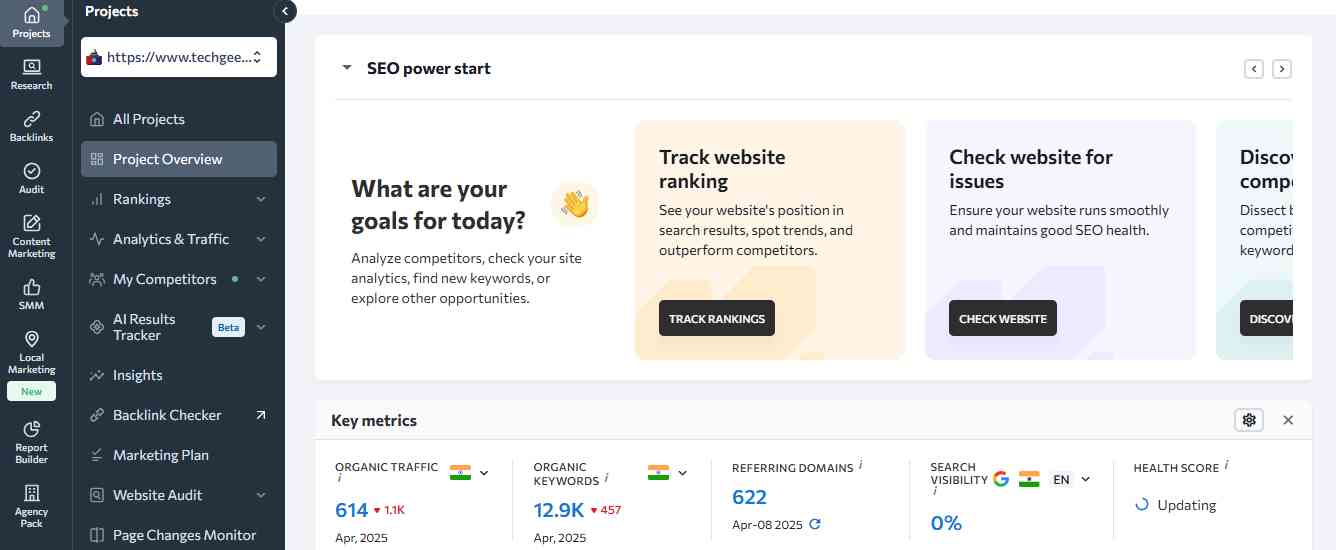Click the Check website for issues heading
This screenshot has height=550, width=1336.
click(1031, 169)
